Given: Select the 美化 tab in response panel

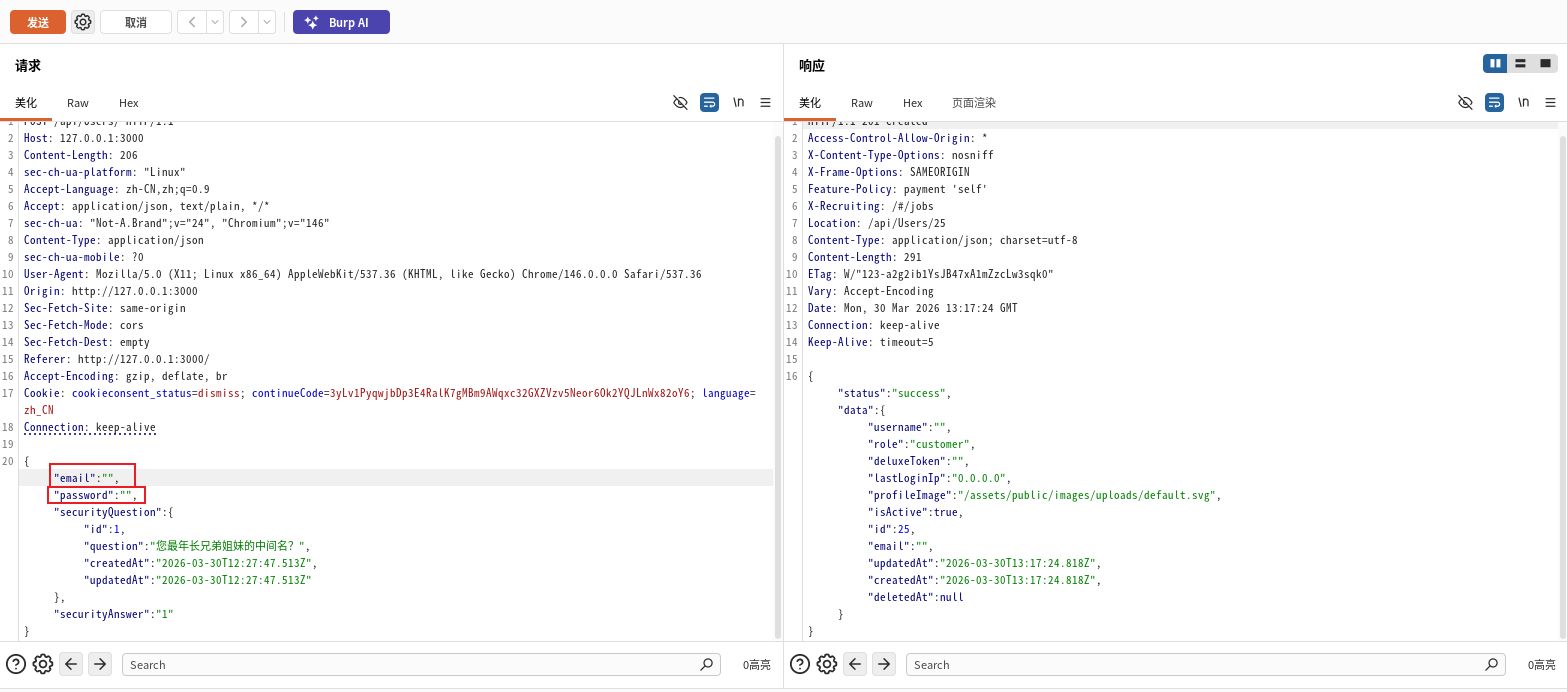Looking at the screenshot, I should pyautogui.click(x=810, y=103).
